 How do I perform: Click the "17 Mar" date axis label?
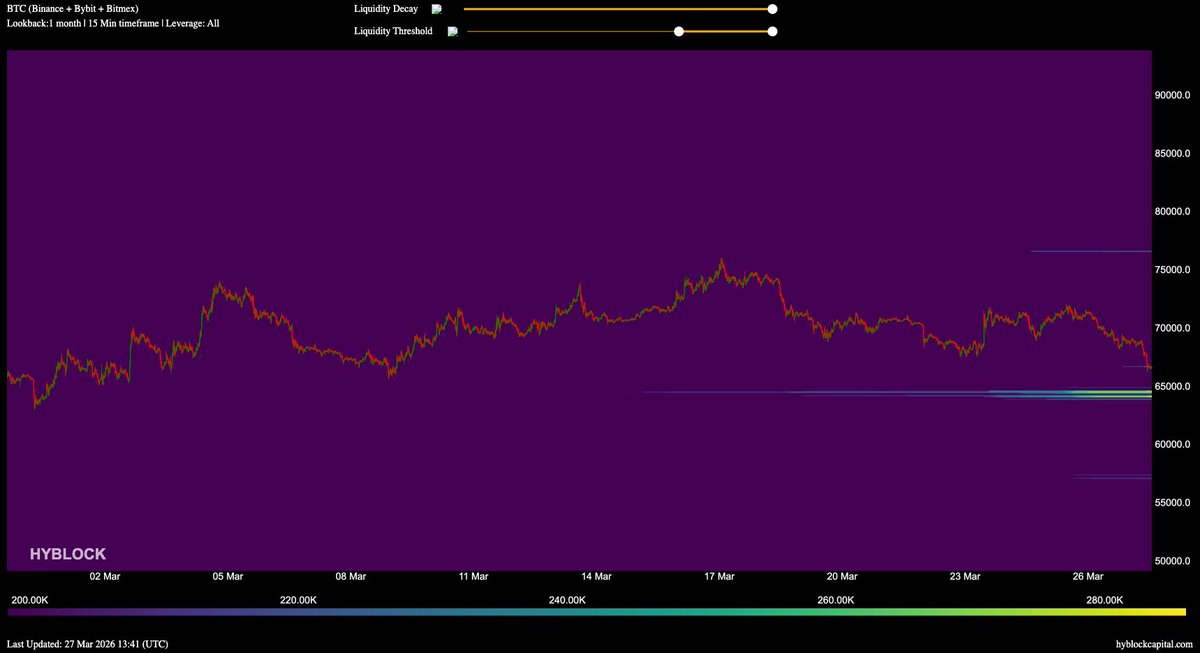pyautogui.click(x=719, y=577)
